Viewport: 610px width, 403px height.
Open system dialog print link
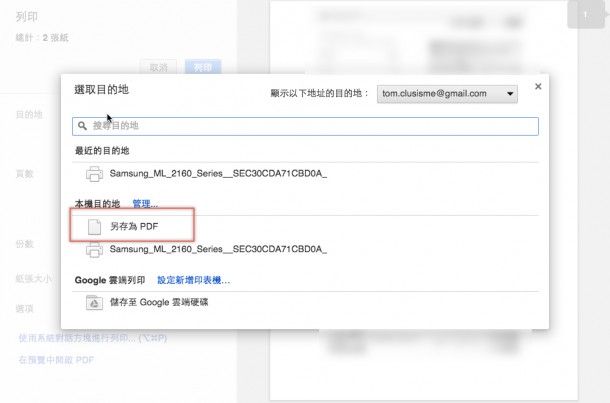click(93, 338)
